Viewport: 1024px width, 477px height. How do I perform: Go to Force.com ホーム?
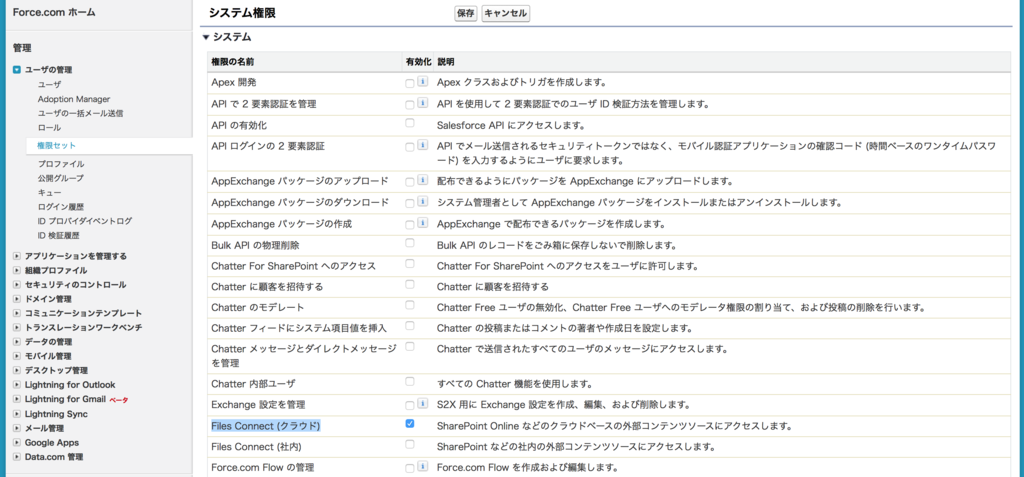click(54, 12)
